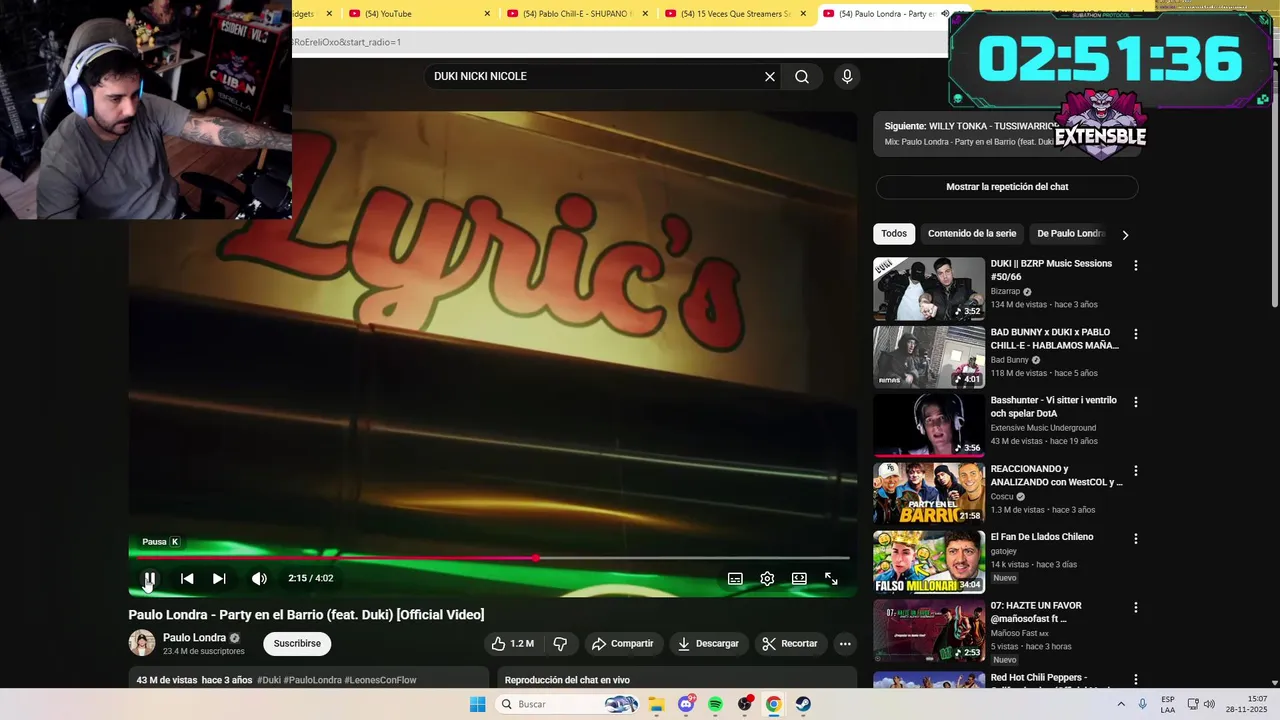Screen dimensions: 1280x720
Task: Share the video via Compartir
Action: (622, 644)
